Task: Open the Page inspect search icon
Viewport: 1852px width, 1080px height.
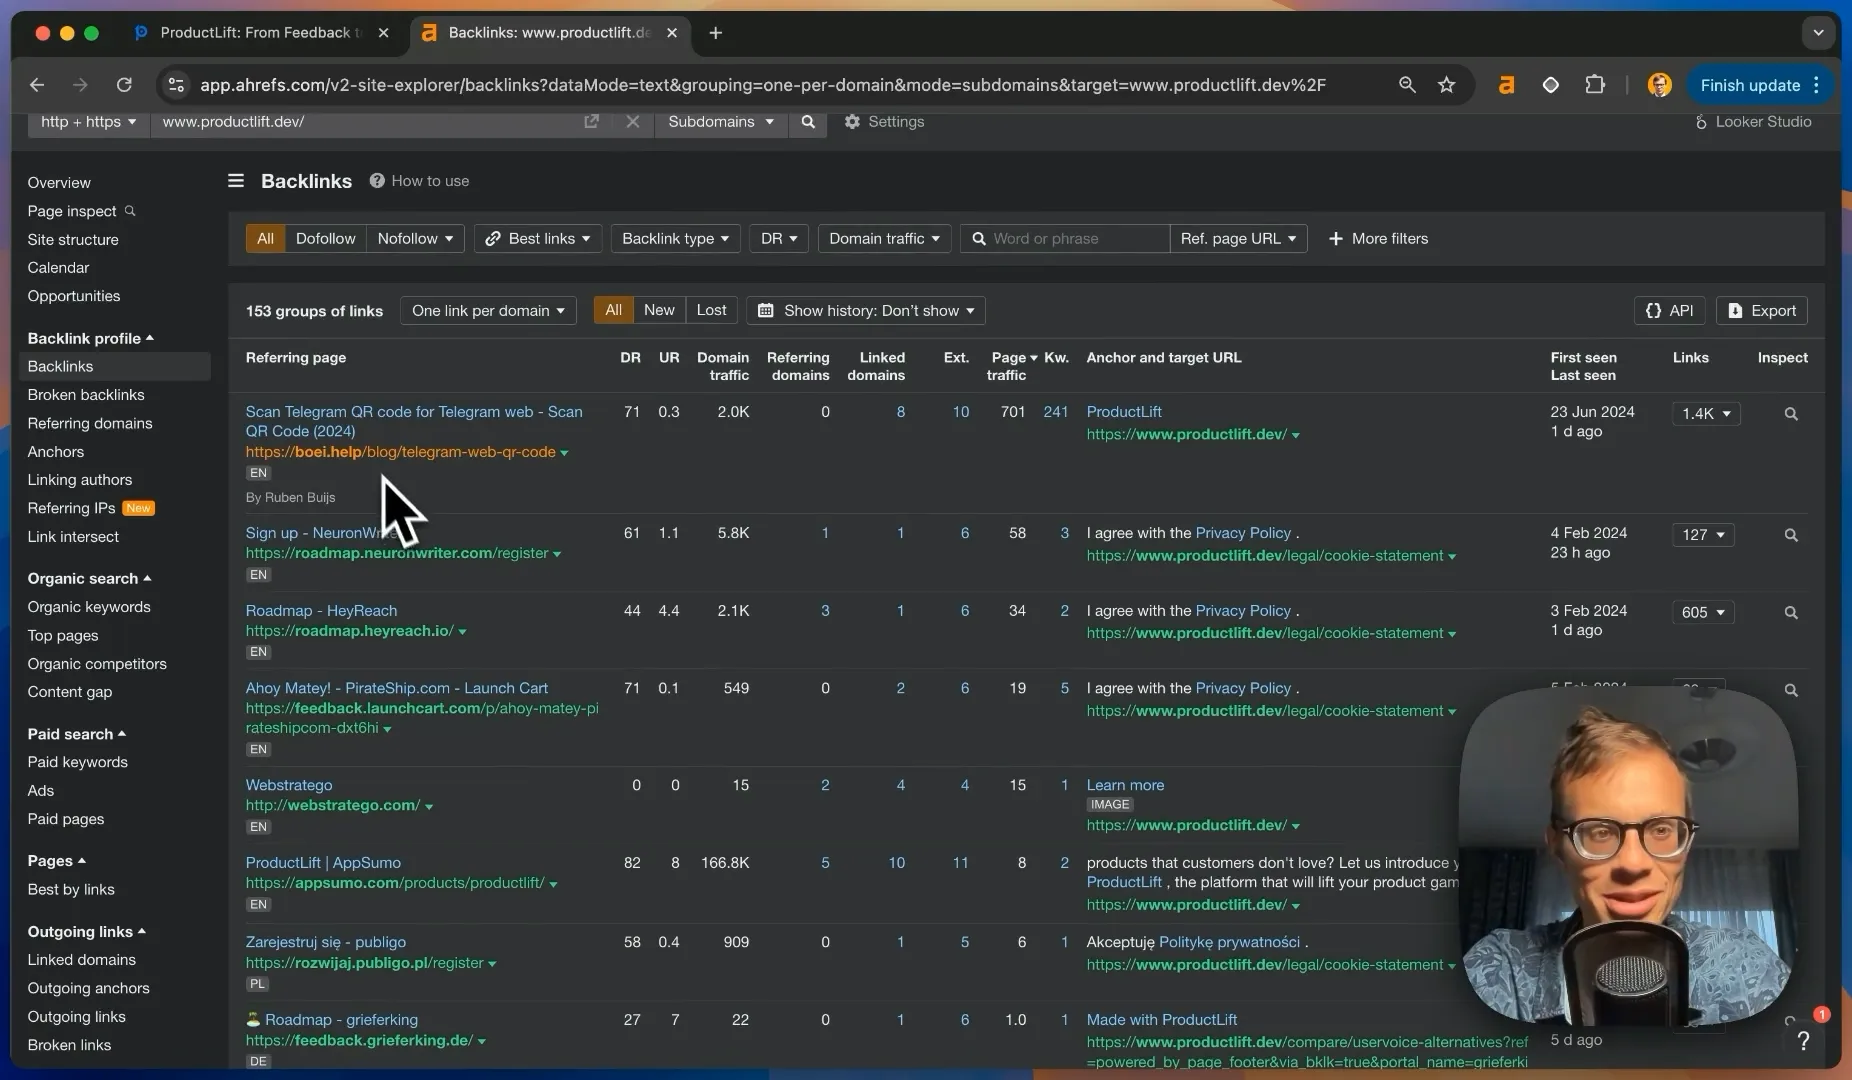Action: coord(130,211)
